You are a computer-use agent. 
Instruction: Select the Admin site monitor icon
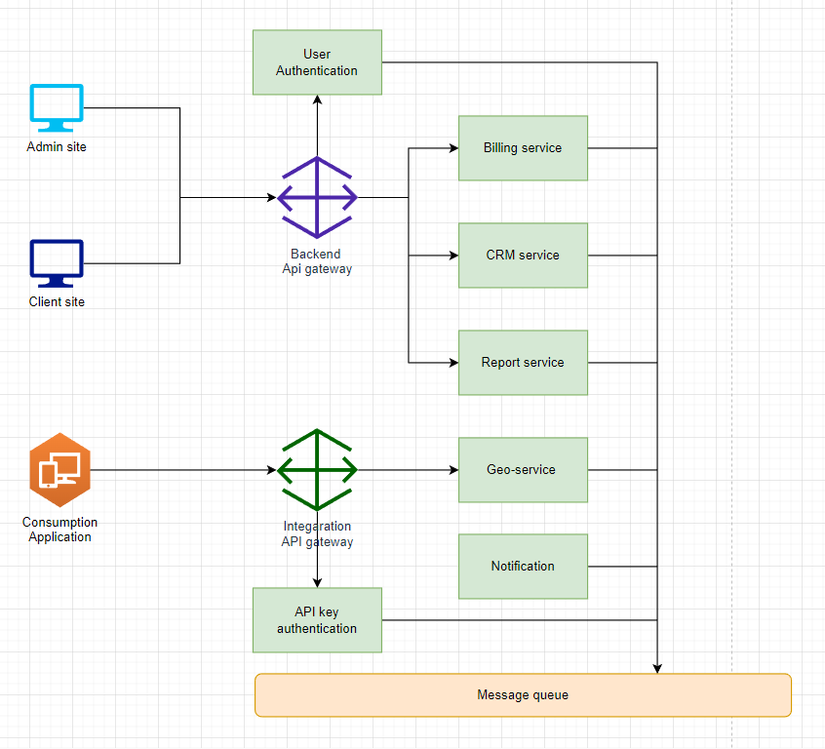pyautogui.click(x=56, y=108)
